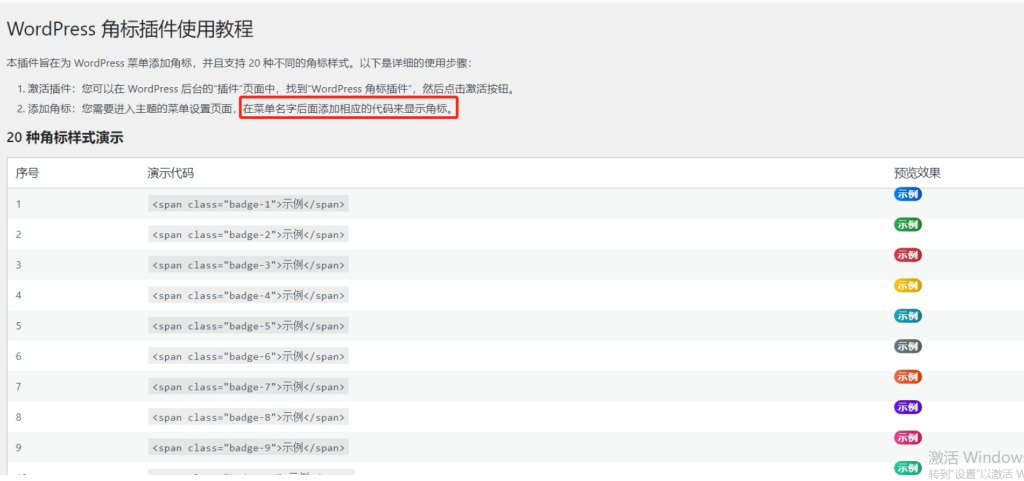The width and height of the screenshot is (1024, 481).
Task: Click the blue badge-1 preview badge
Action: 907,194
